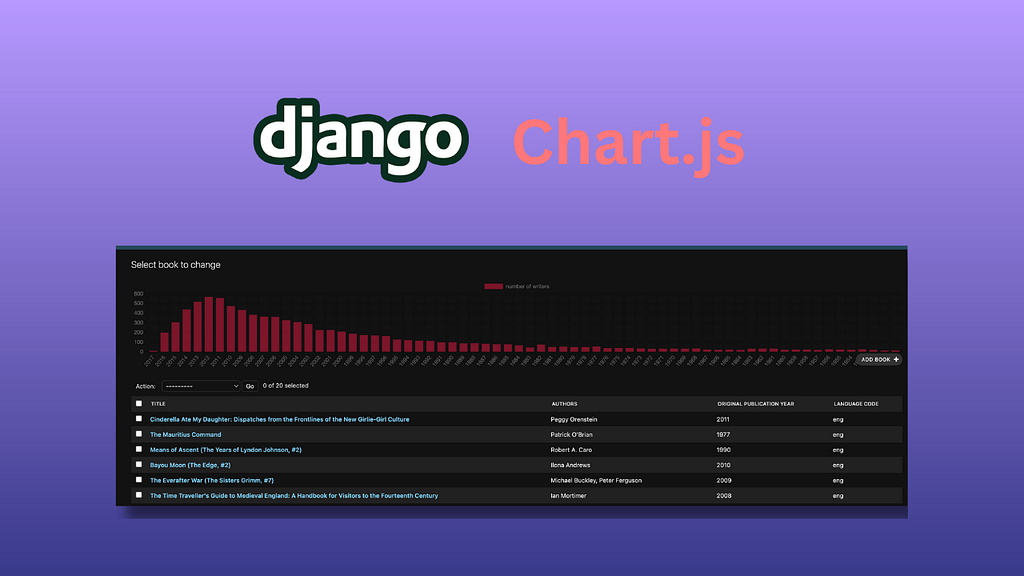1024x576 pixels.
Task: Sort by ORIGINAL PUBLICATION YEAR column header
Action: (x=756, y=404)
